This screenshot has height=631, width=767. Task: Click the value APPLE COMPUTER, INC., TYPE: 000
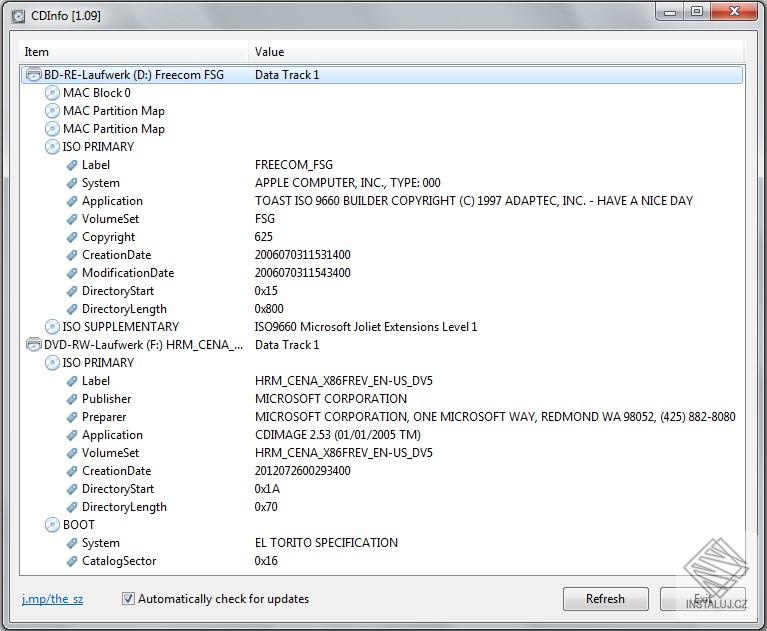pos(348,183)
